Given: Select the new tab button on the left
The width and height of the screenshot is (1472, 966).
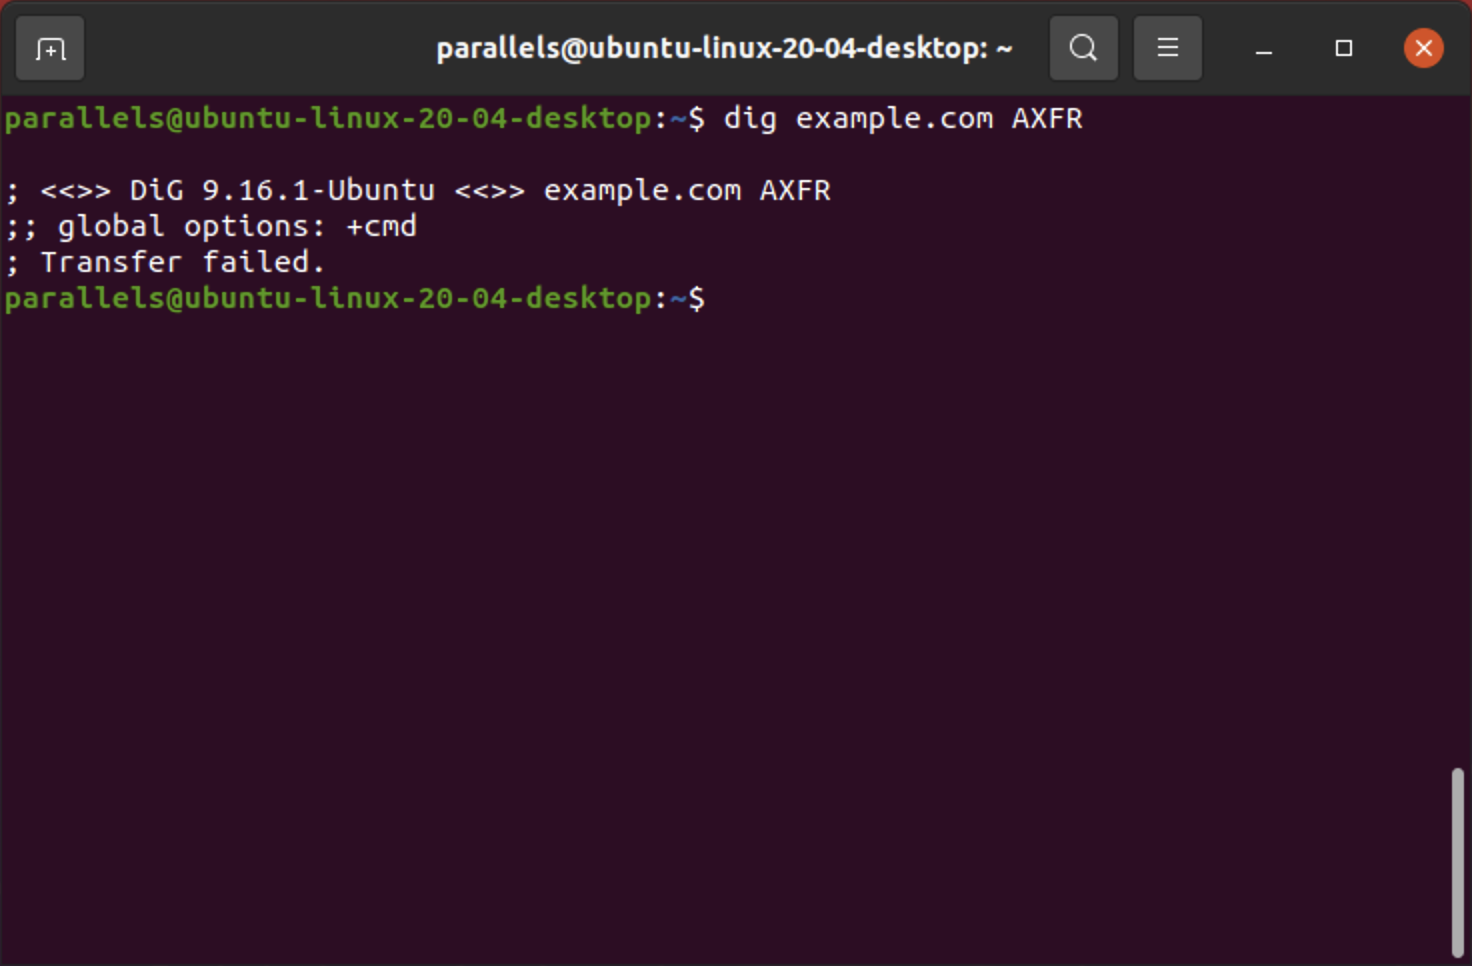Looking at the screenshot, I should (x=49, y=48).
